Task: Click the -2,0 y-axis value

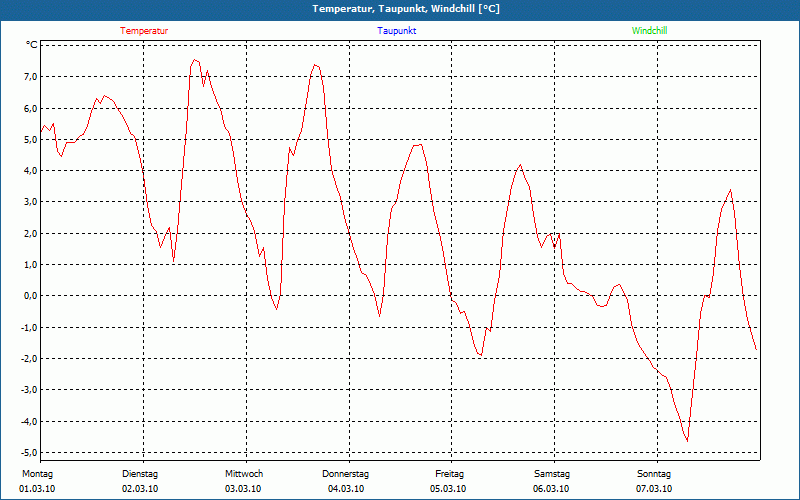Action: tap(29, 359)
